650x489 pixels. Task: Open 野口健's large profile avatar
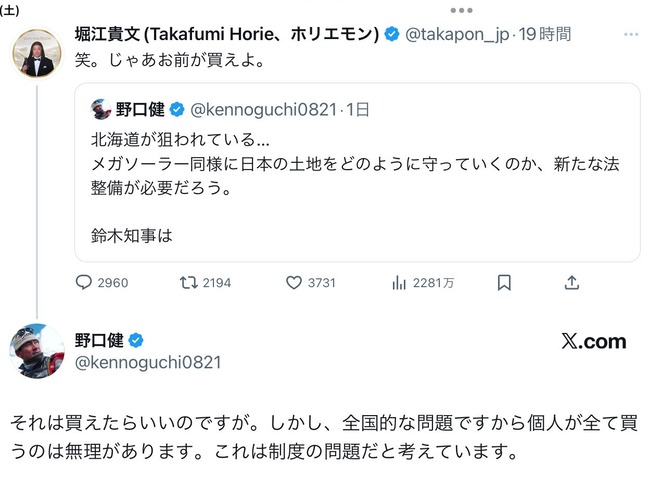point(37,350)
